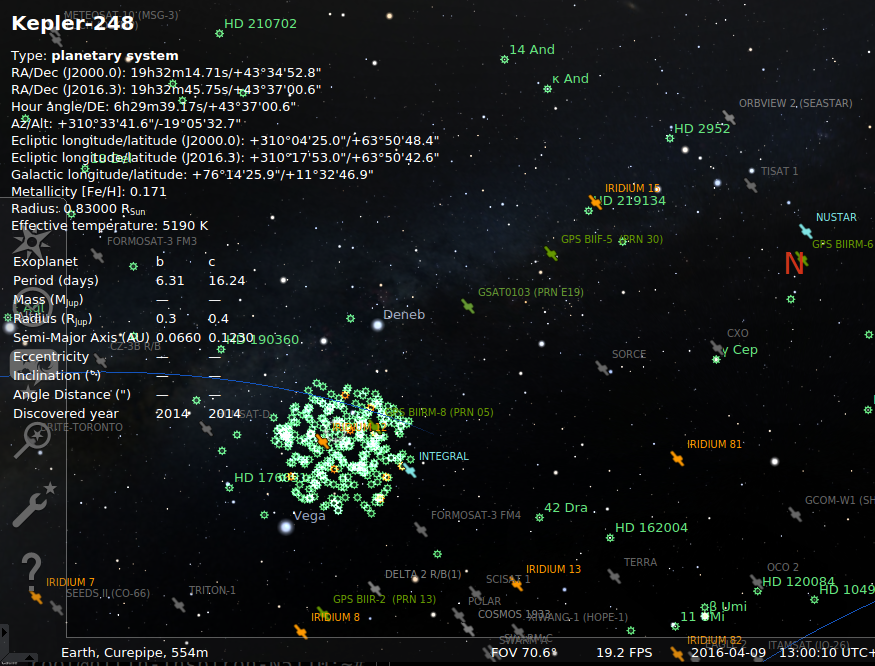Open the Search window magnifier icon
Screen dimensions: 875x666
point(32,442)
